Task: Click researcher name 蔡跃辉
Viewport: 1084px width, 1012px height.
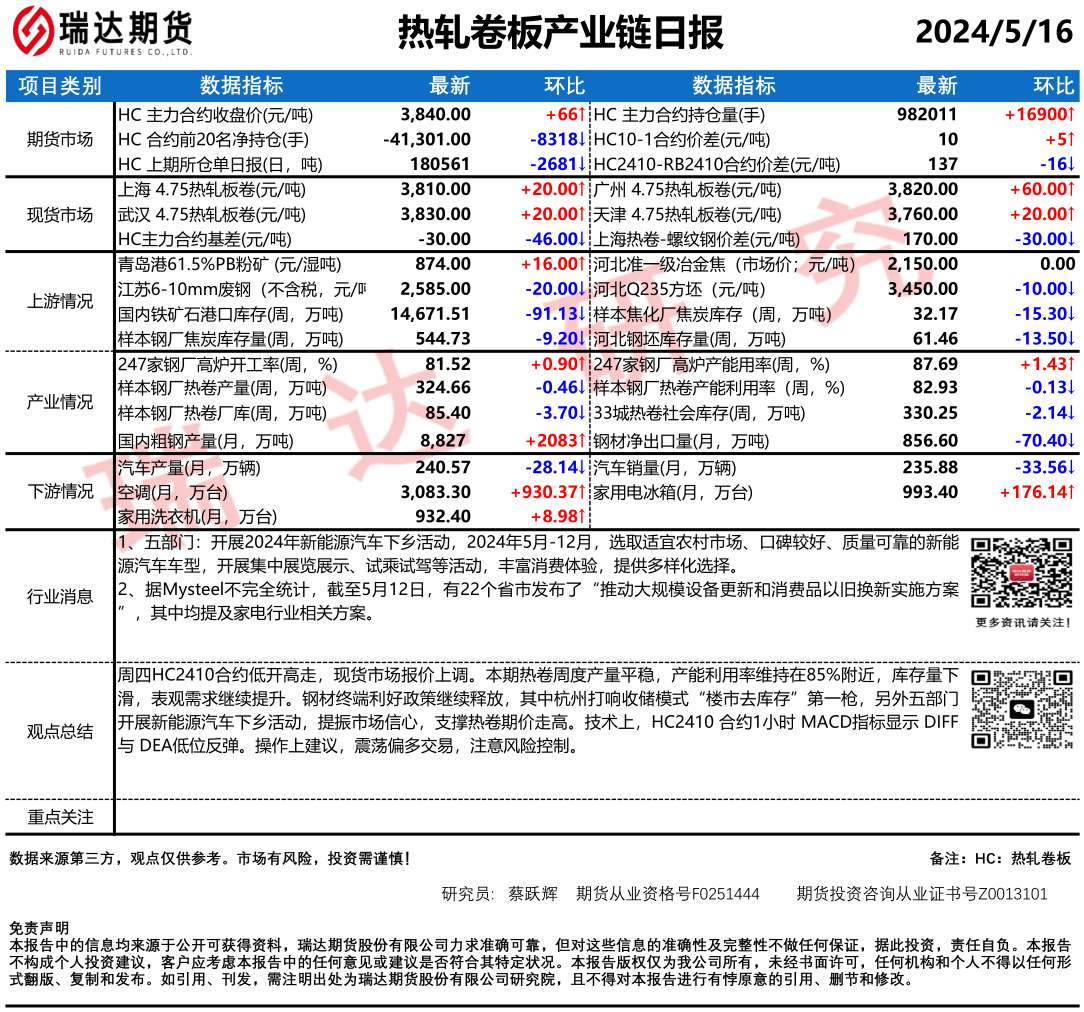Action: 532,893
